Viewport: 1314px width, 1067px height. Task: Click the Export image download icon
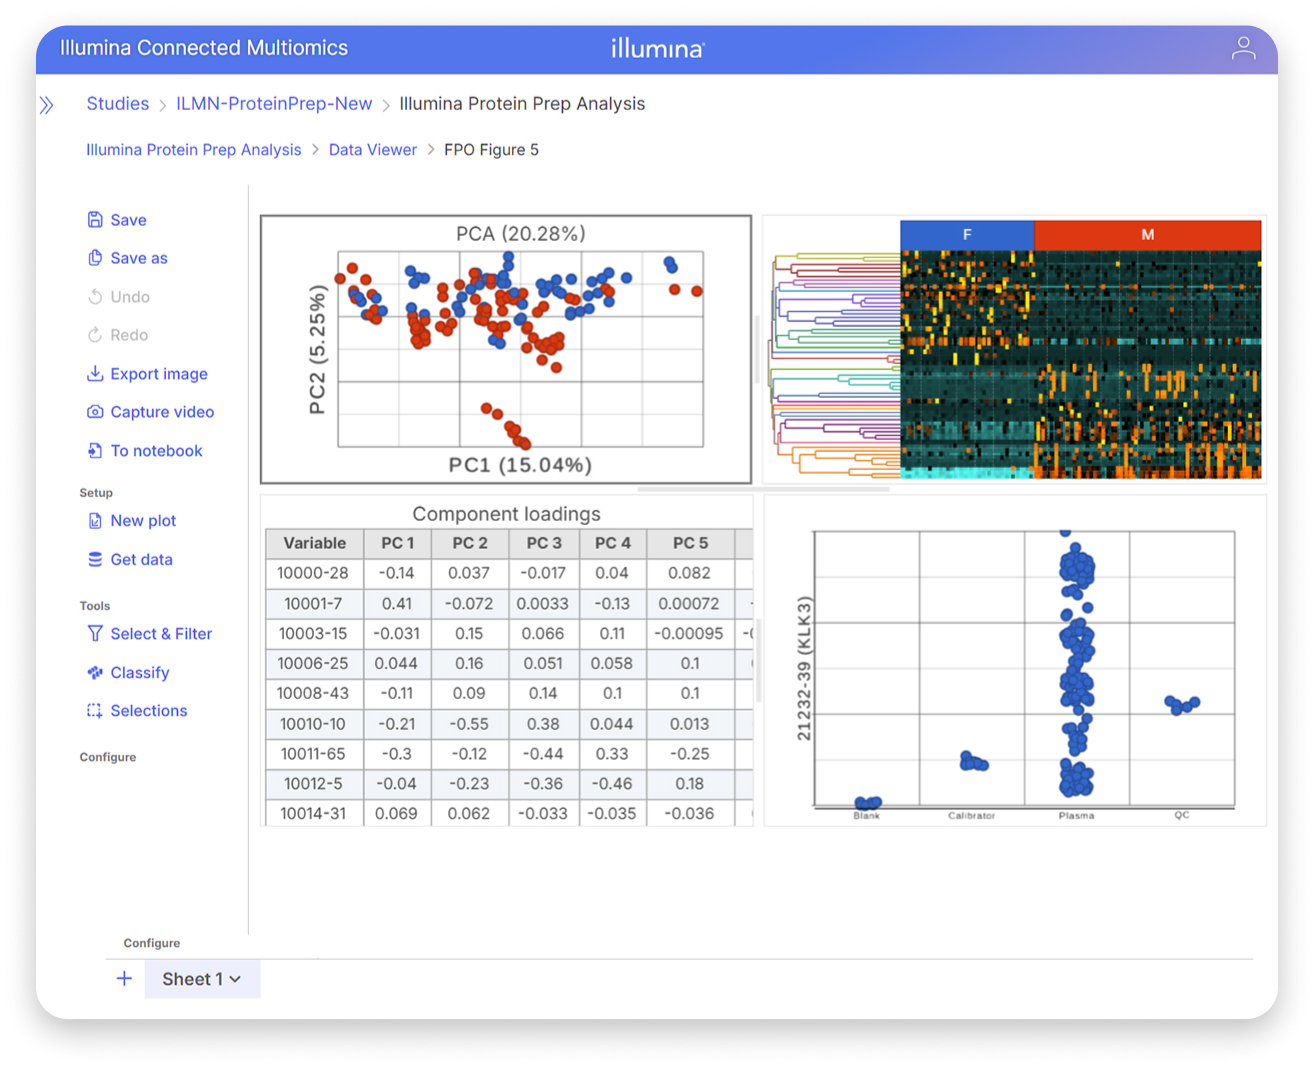point(95,374)
